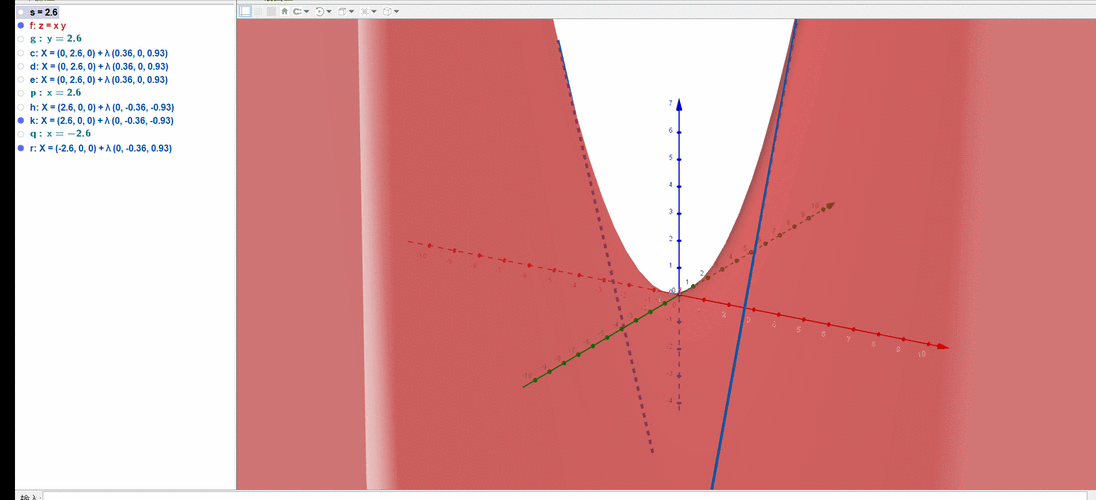Click the input bar at bottom
This screenshot has width=1096, height=500.
click(x=560, y=495)
